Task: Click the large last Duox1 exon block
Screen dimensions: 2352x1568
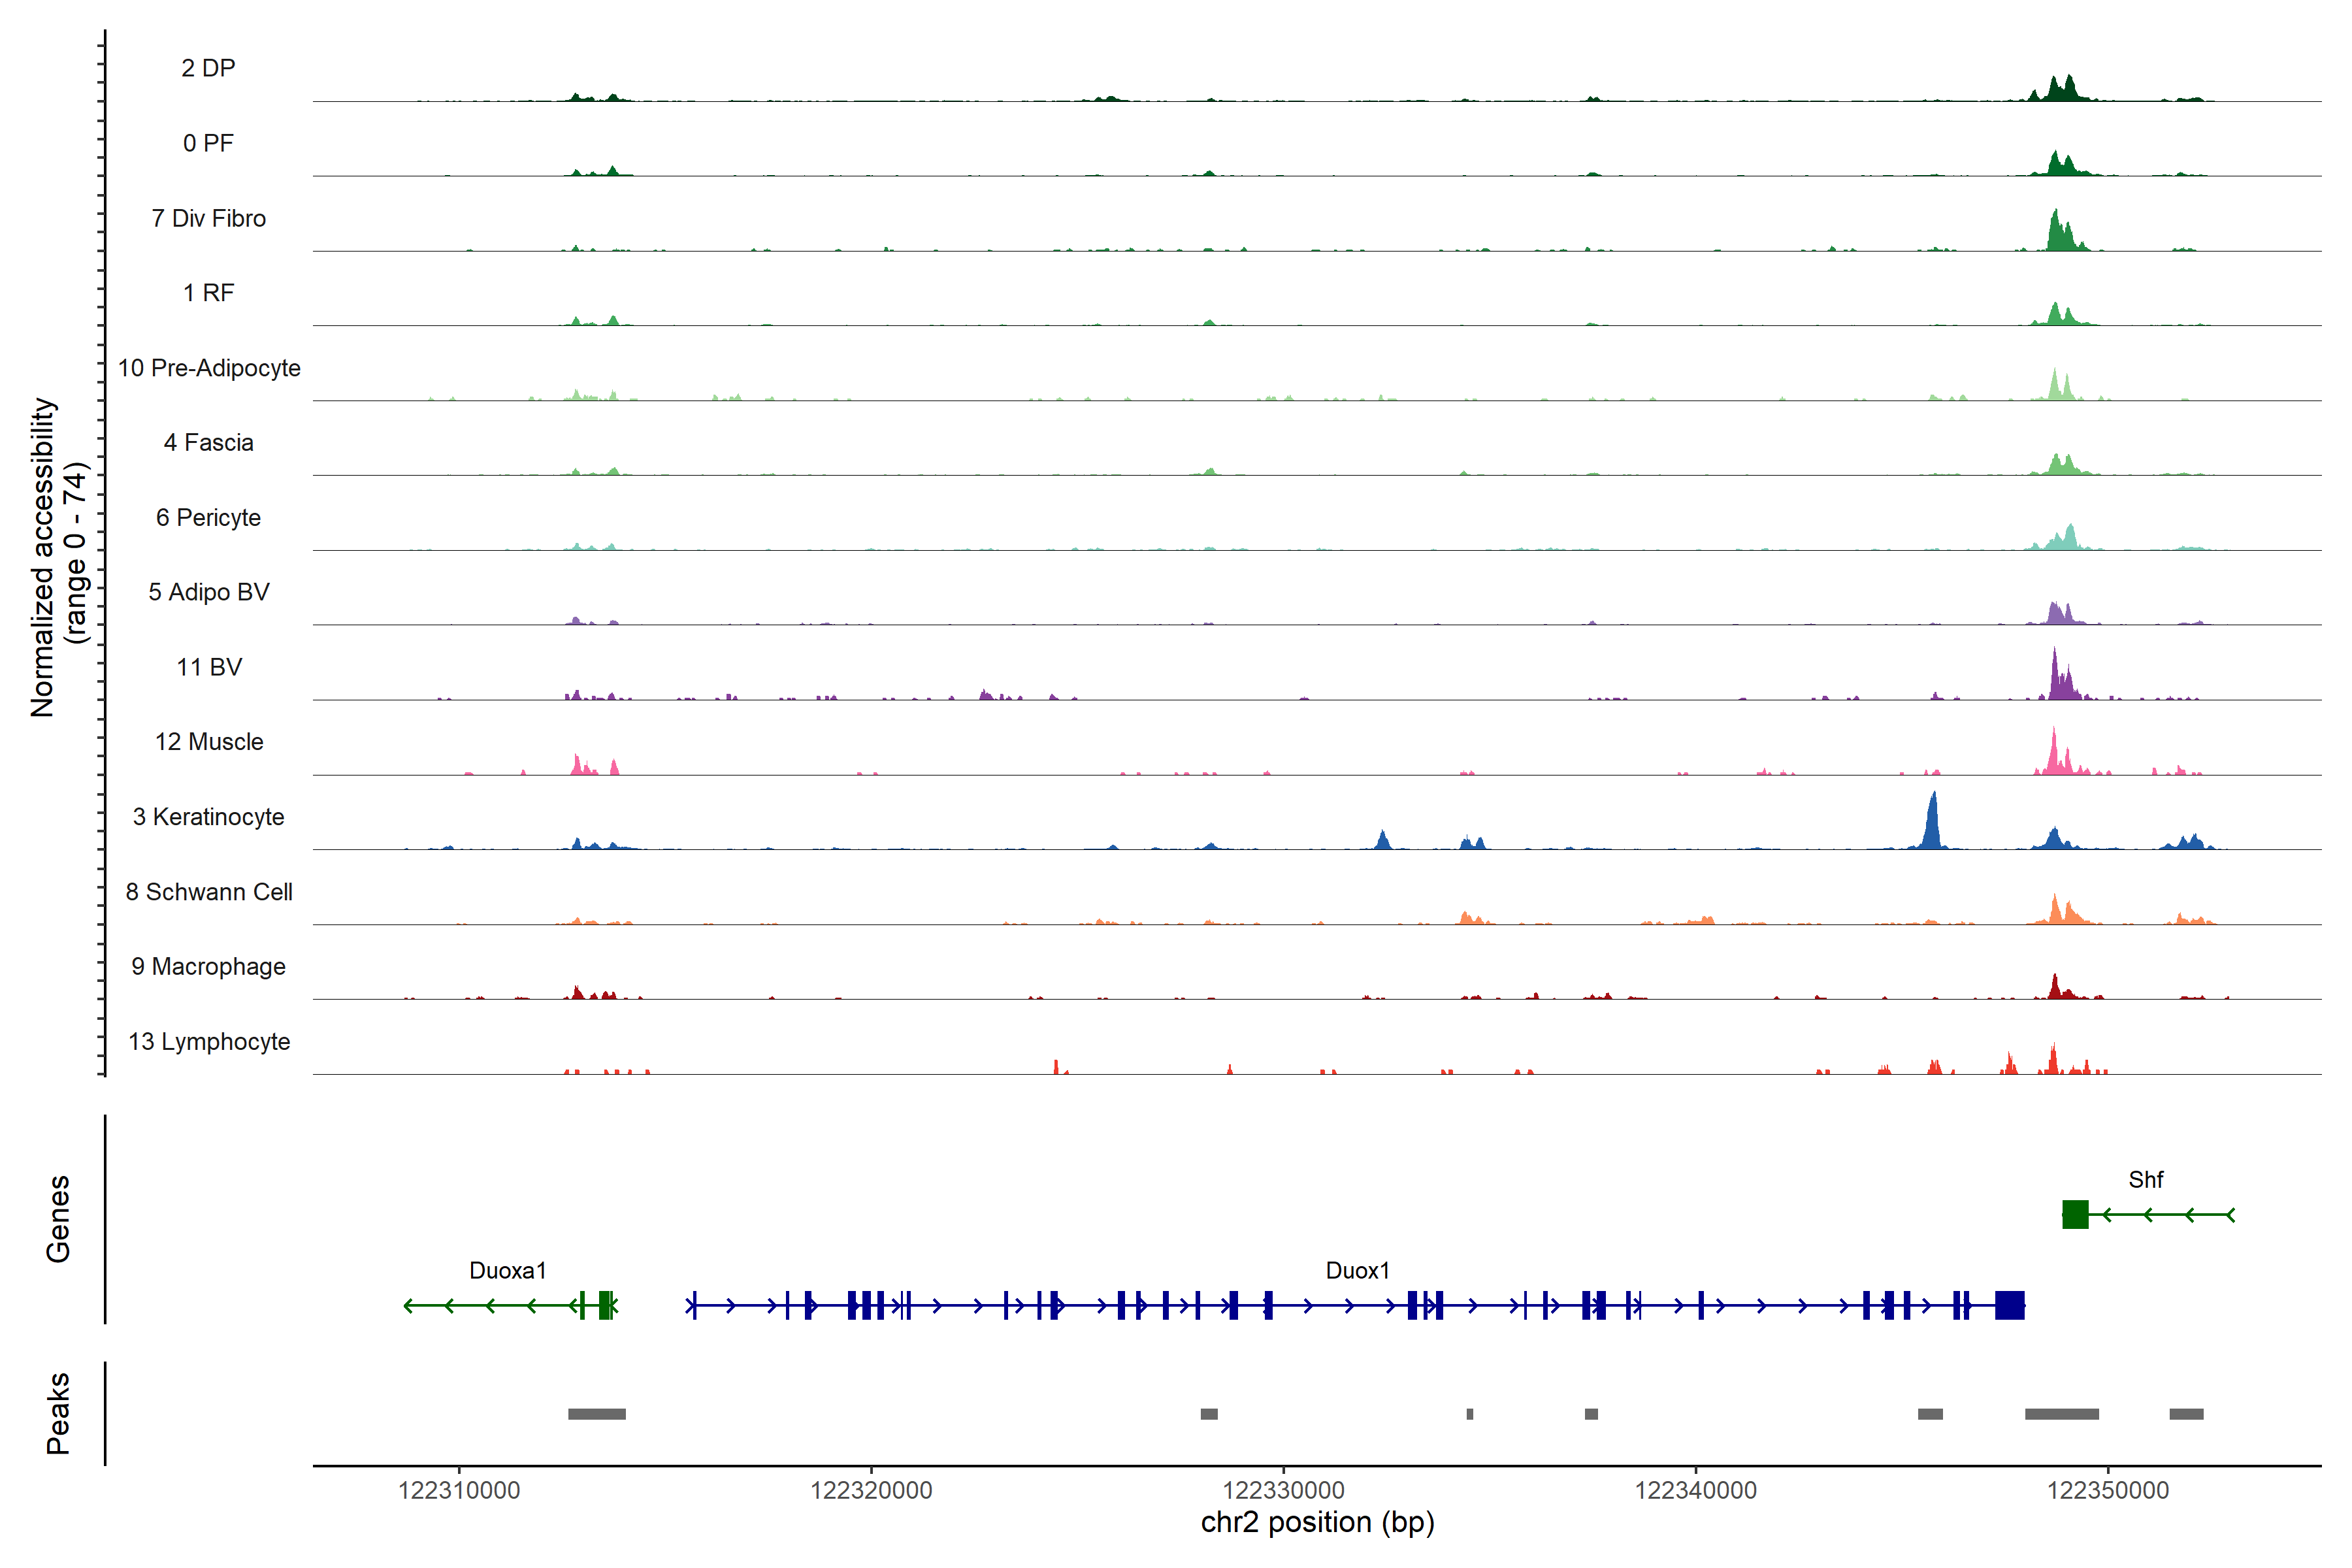Action: [x=2009, y=1305]
